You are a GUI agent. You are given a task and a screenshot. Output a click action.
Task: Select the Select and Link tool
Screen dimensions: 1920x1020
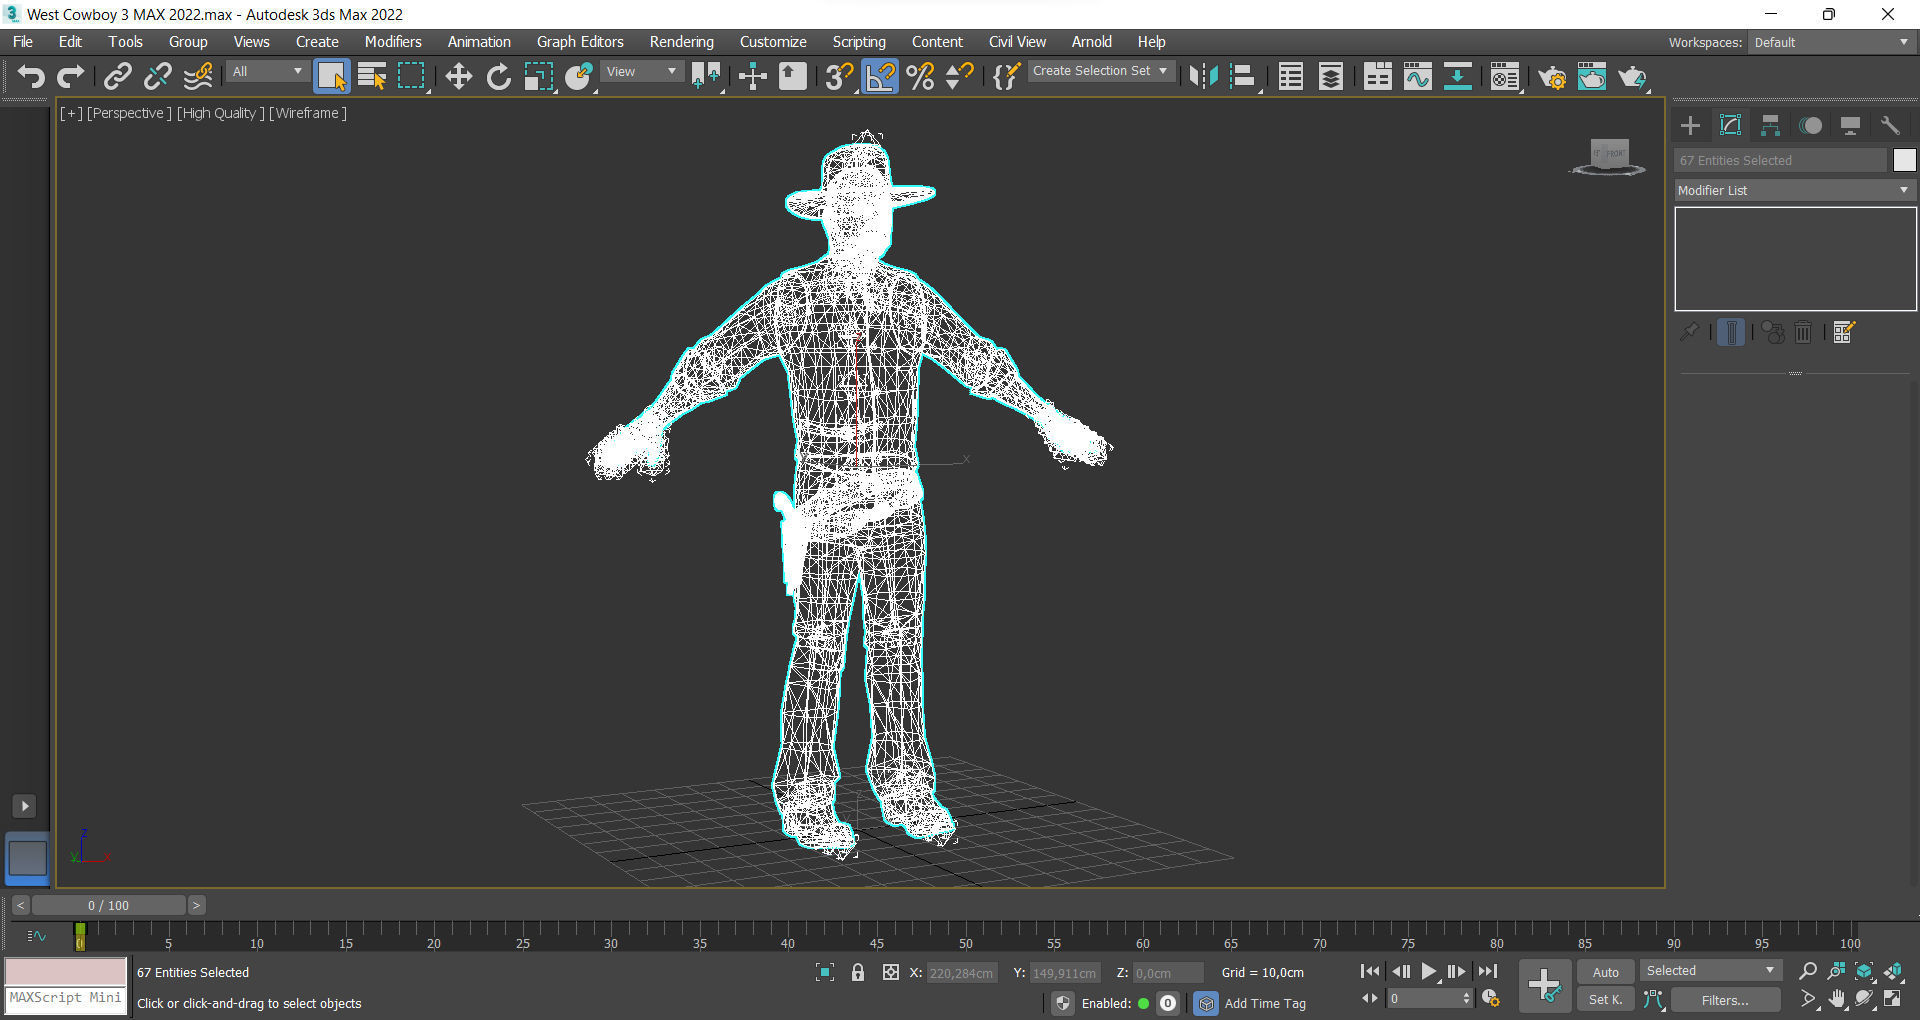(x=118, y=76)
